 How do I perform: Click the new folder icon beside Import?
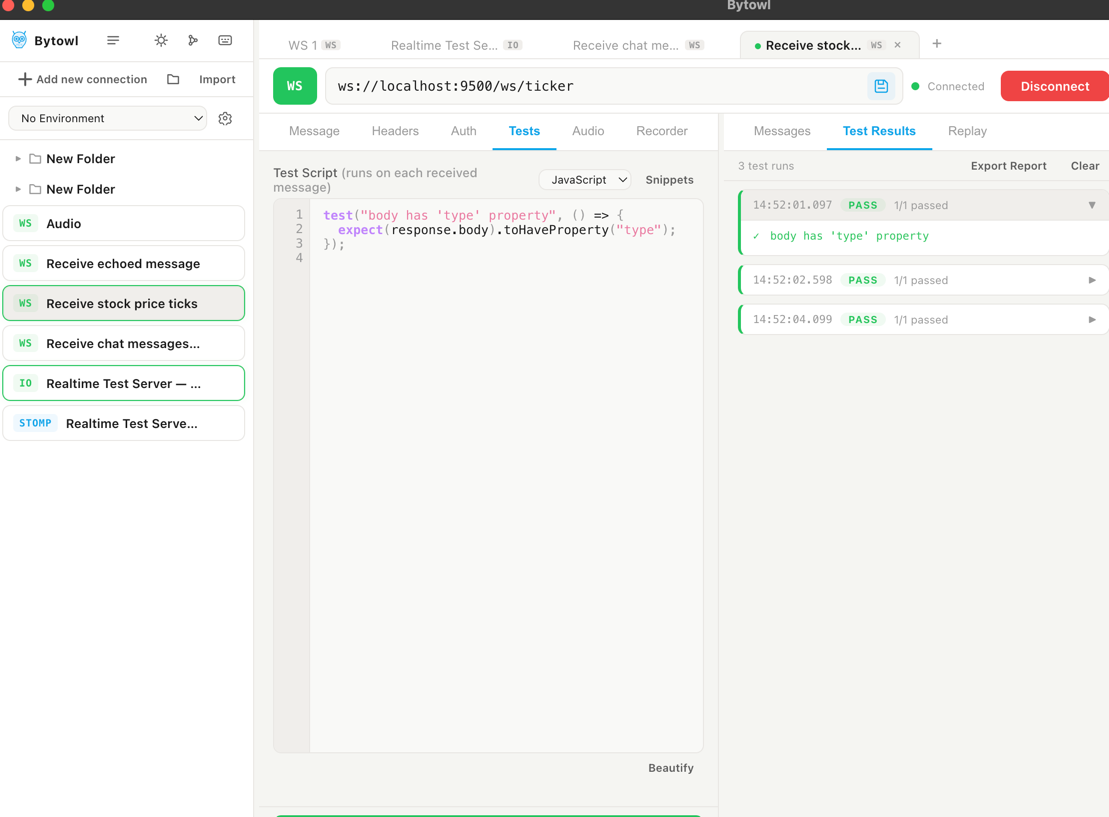point(173,79)
